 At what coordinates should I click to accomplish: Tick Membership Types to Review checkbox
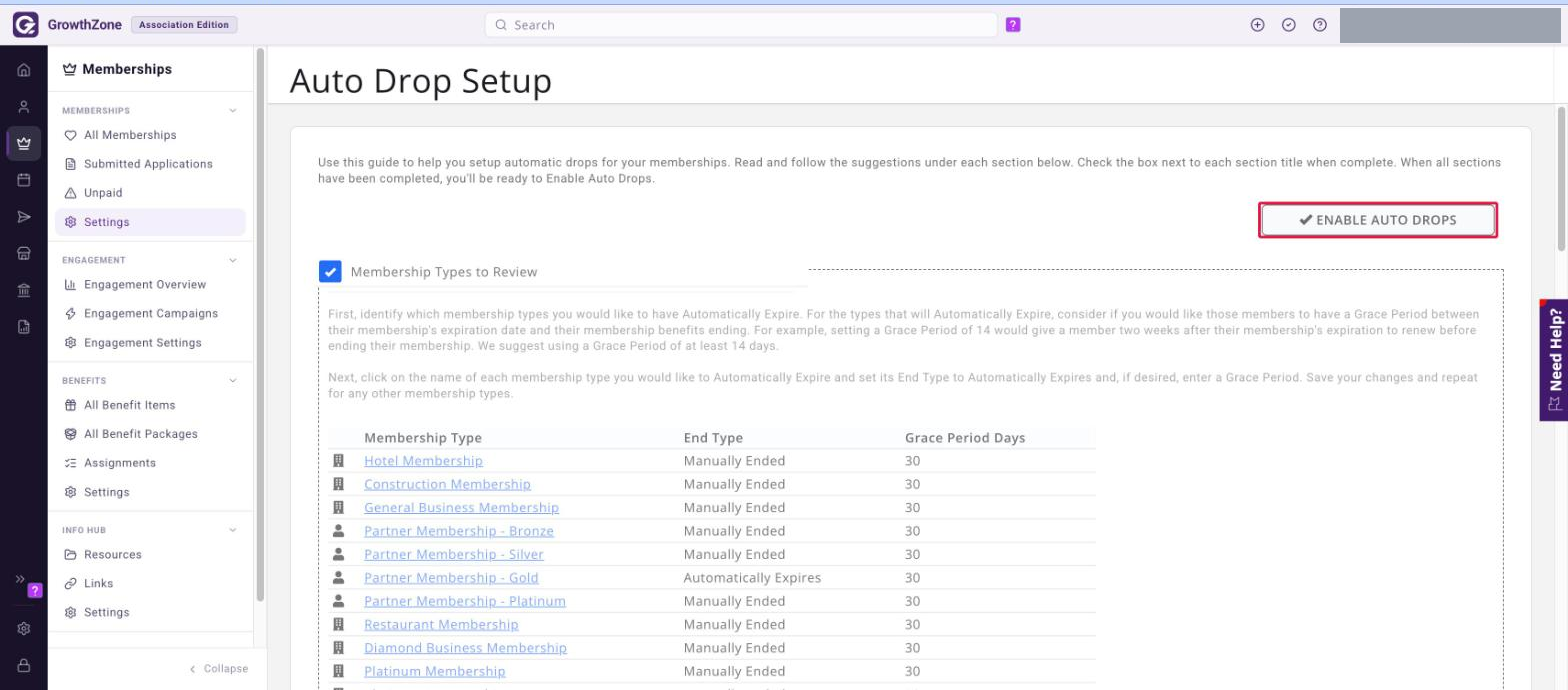(330, 272)
